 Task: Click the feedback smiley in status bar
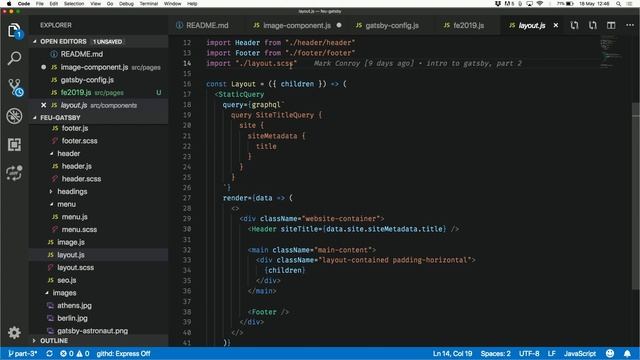(x=610, y=353)
